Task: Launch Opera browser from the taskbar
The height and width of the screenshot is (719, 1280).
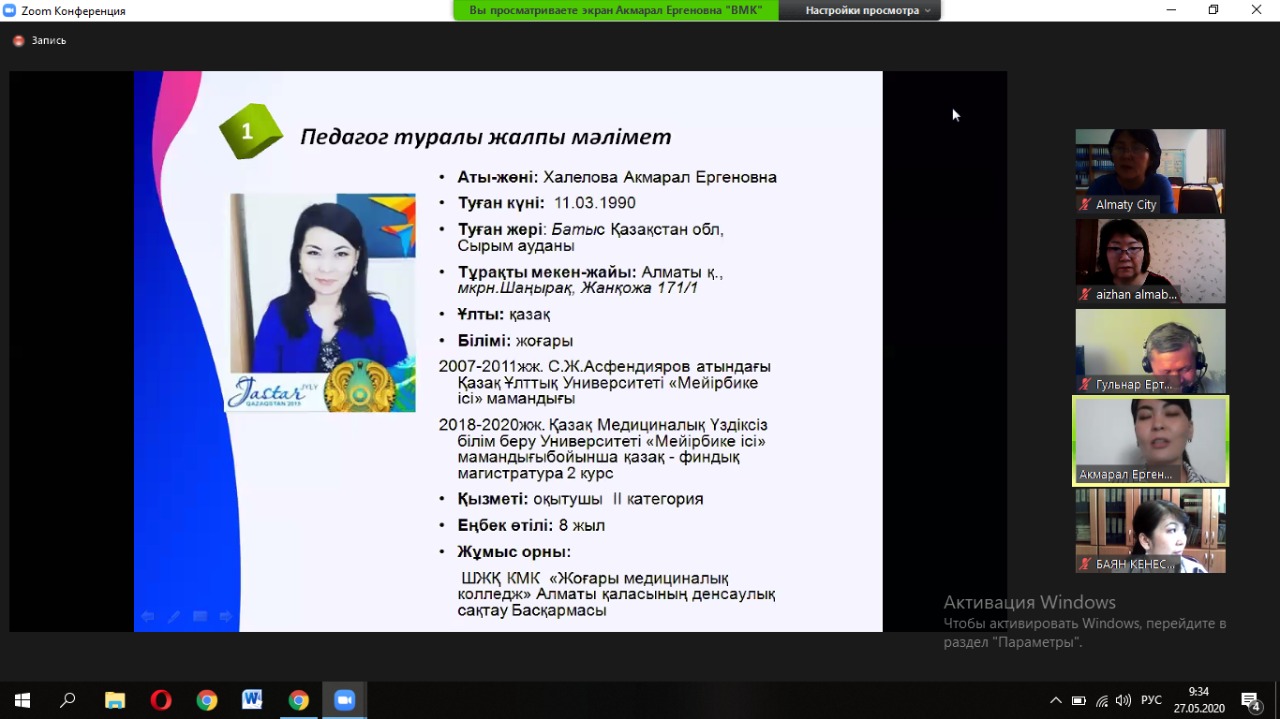Action: [x=160, y=700]
